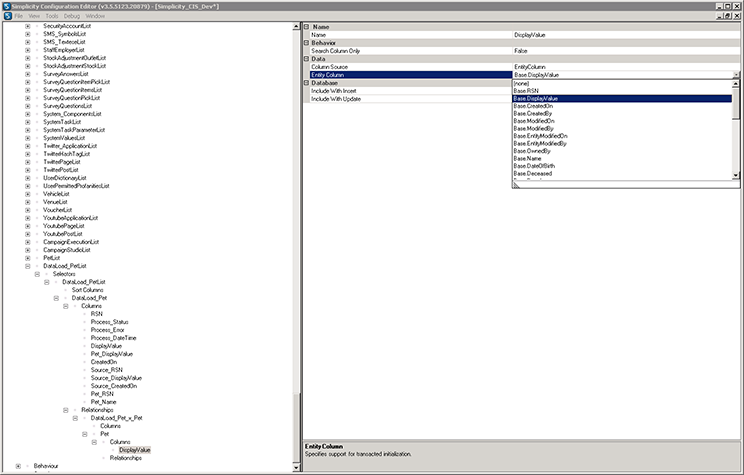Select the Source_RSN column node
Image resolution: width=744 pixels, height=475 pixels.
pos(107,370)
